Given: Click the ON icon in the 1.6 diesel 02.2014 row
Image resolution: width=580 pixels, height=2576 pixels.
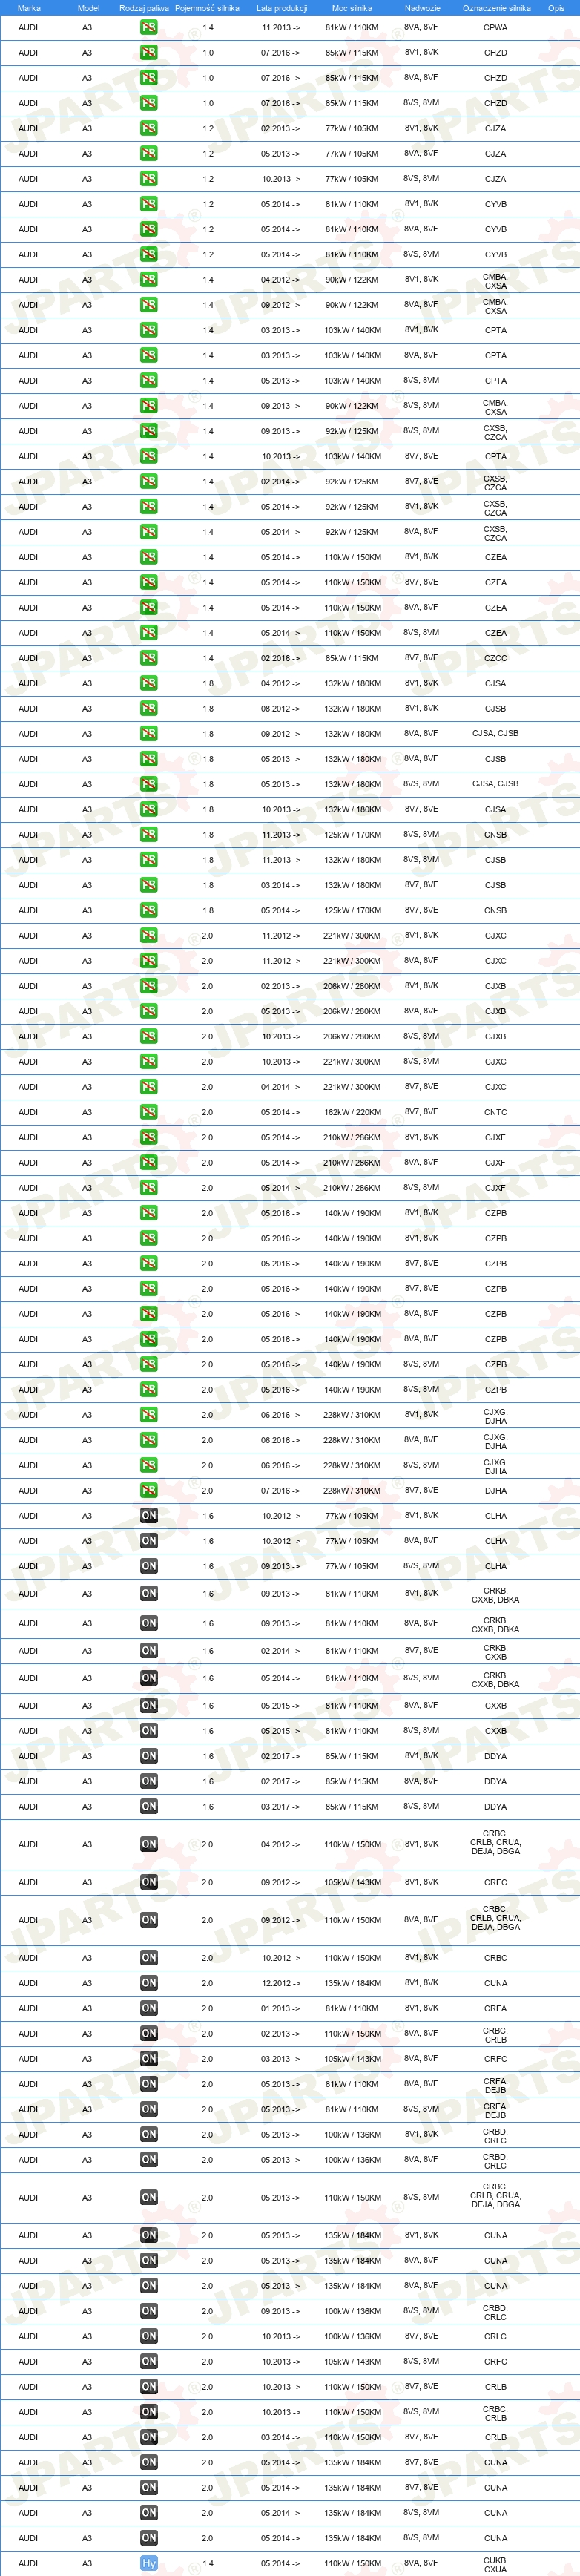Looking at the screenshot, I should tap(148, 1651).
